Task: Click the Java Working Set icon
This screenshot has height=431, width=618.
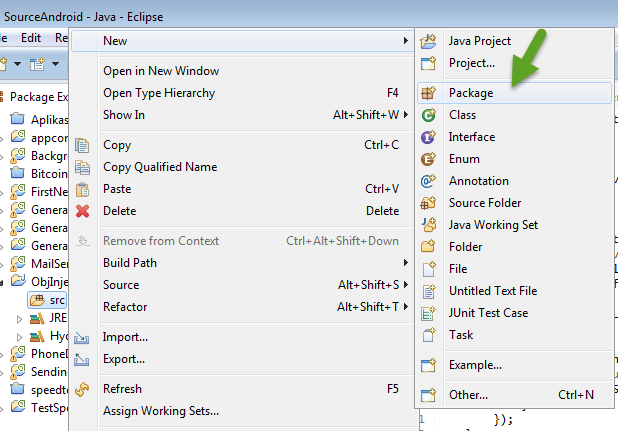Action: 428,225
